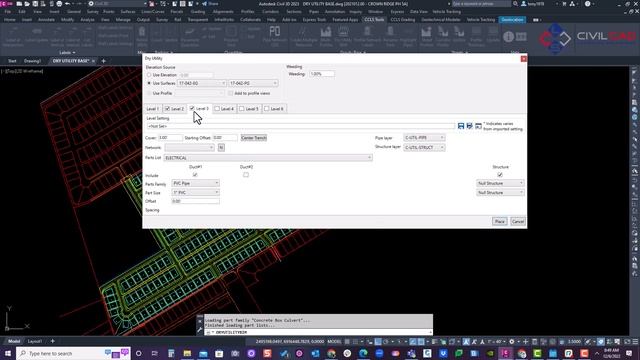
Task: Uncheck Include for Duct#1
Action: [195, 175]
